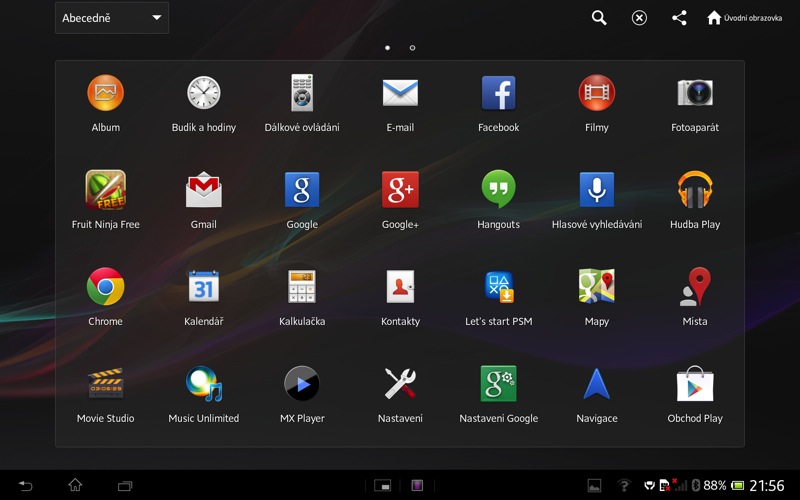Tap the Android home navigation button
800x500 pixels.
click(x=75, y=485)
